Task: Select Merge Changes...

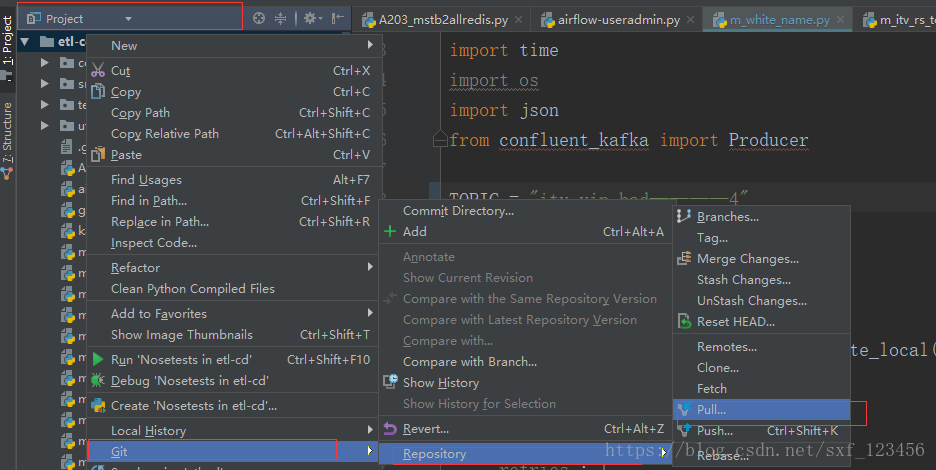Action: tap(762, 259)
